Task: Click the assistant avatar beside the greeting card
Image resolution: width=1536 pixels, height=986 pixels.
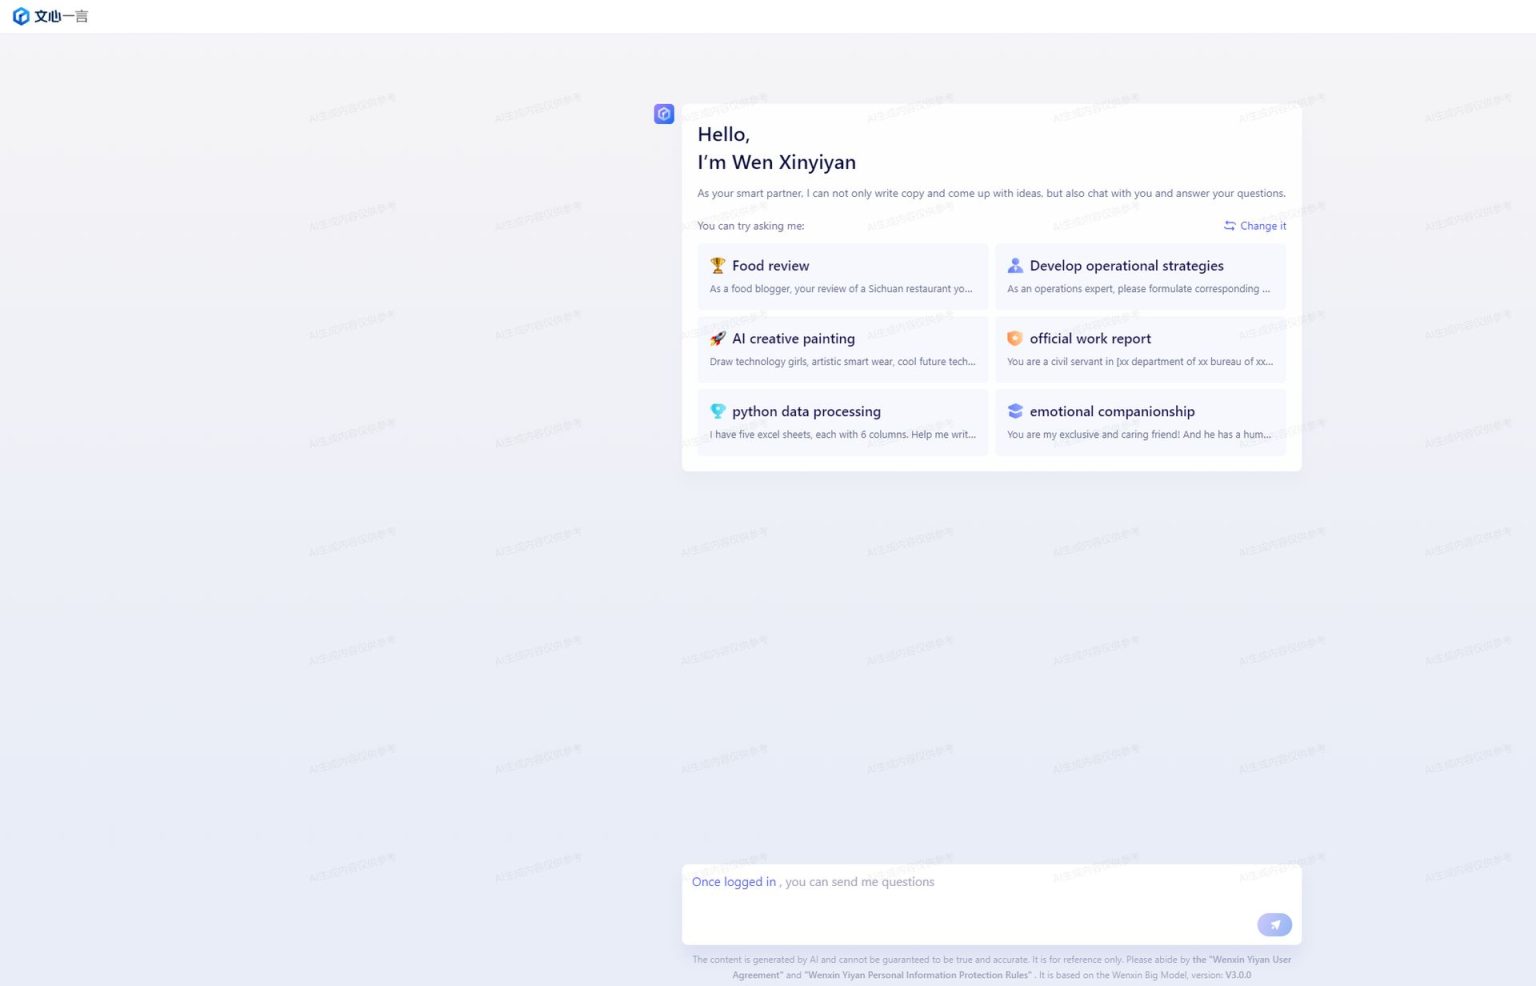Action: click(663, 114)
